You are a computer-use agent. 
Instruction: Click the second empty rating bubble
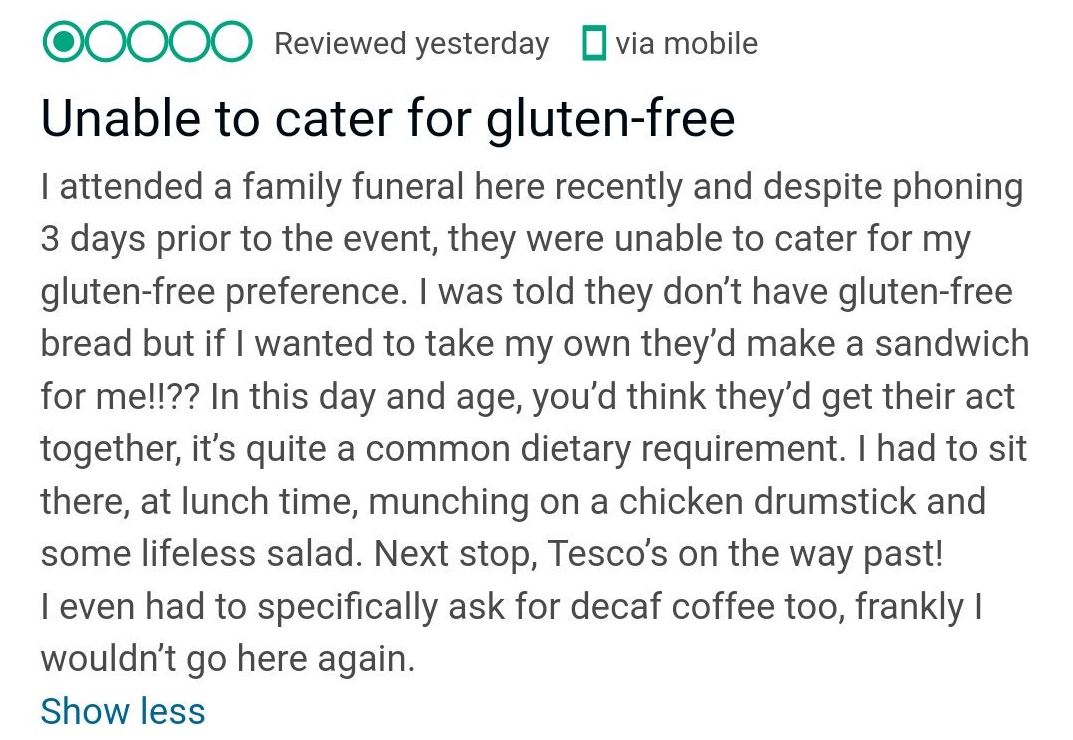point(105,42)
